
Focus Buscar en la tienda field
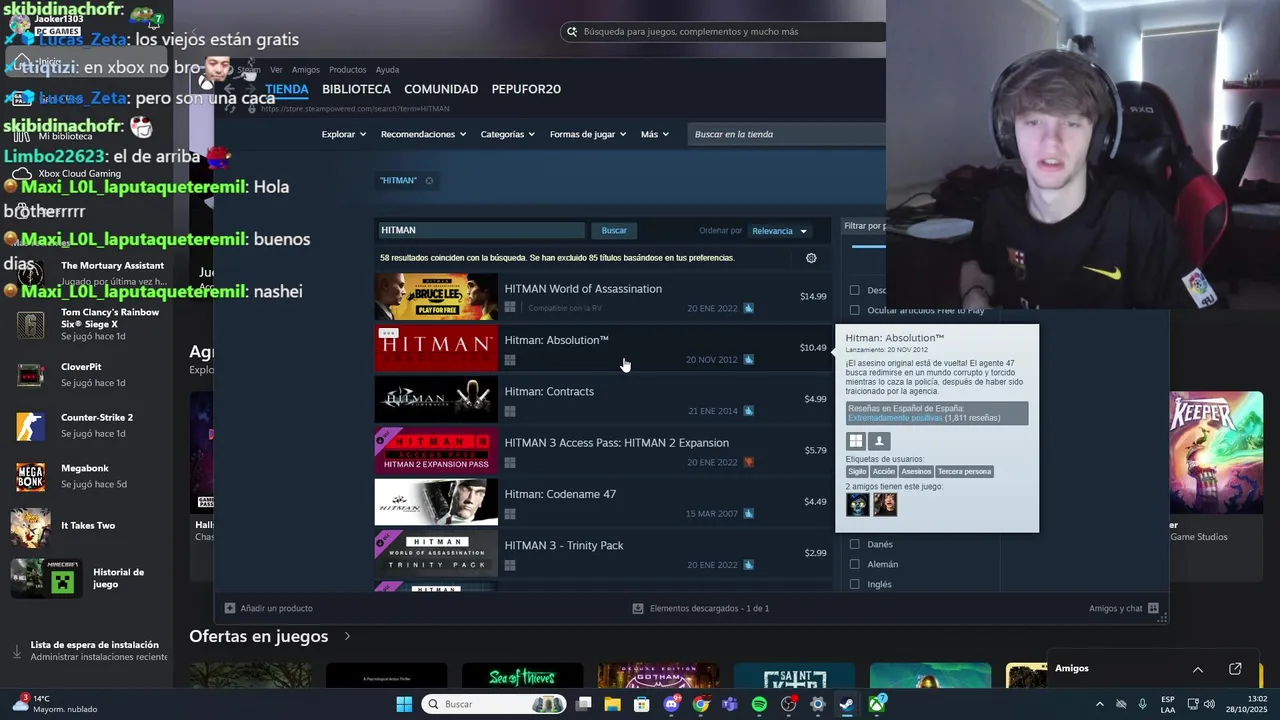(x=788, y=134)
